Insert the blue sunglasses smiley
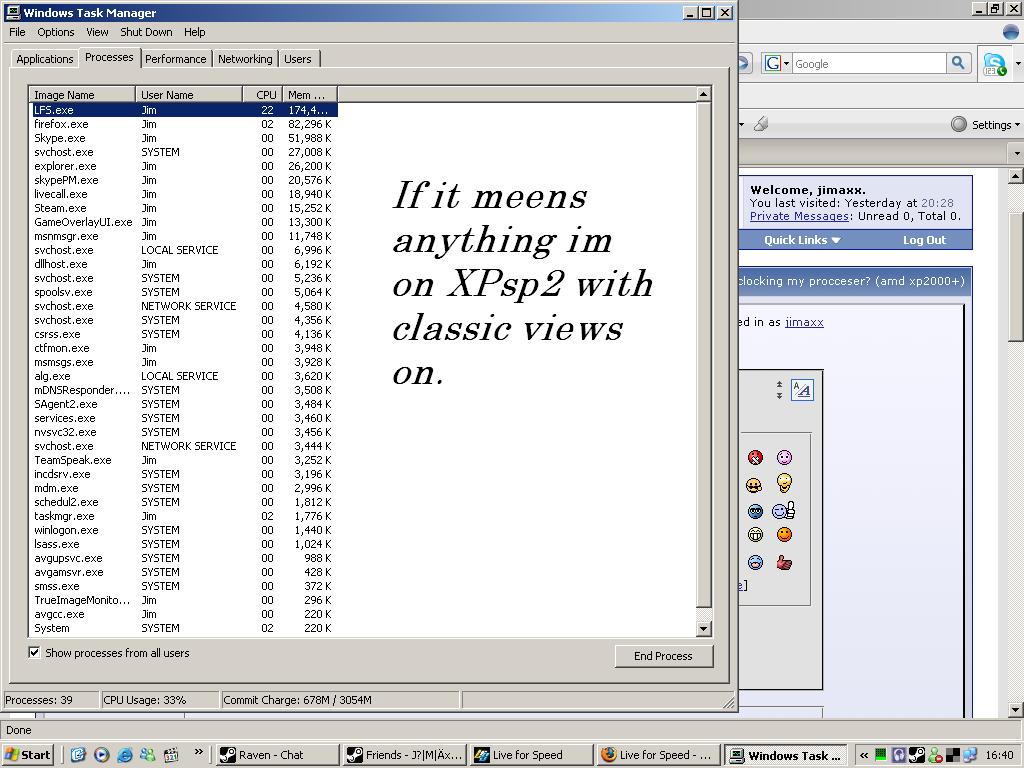Viewport: 1024px width, 768px height. point(755,511)
